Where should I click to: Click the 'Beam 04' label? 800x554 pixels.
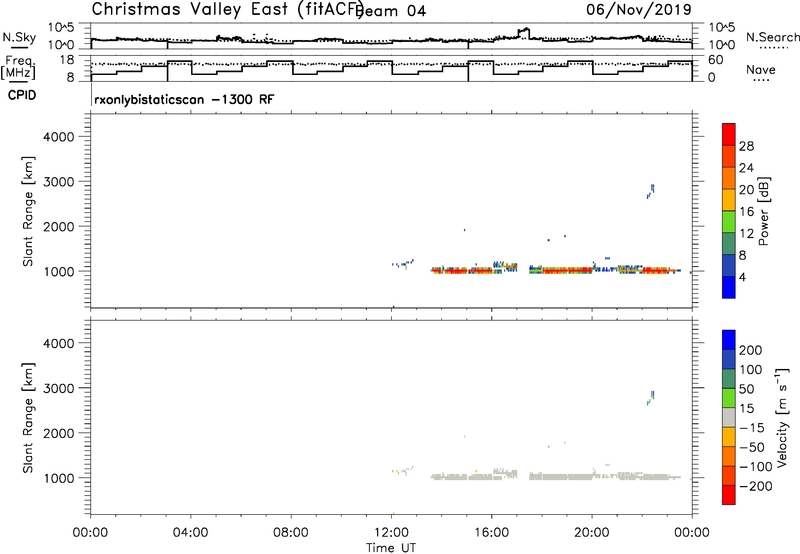(392, 11)
